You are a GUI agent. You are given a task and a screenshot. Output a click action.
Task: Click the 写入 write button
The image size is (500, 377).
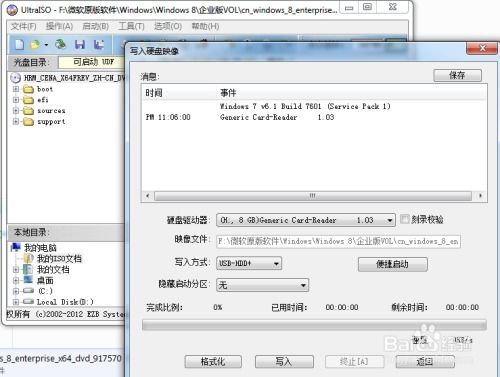pos(284,362)
